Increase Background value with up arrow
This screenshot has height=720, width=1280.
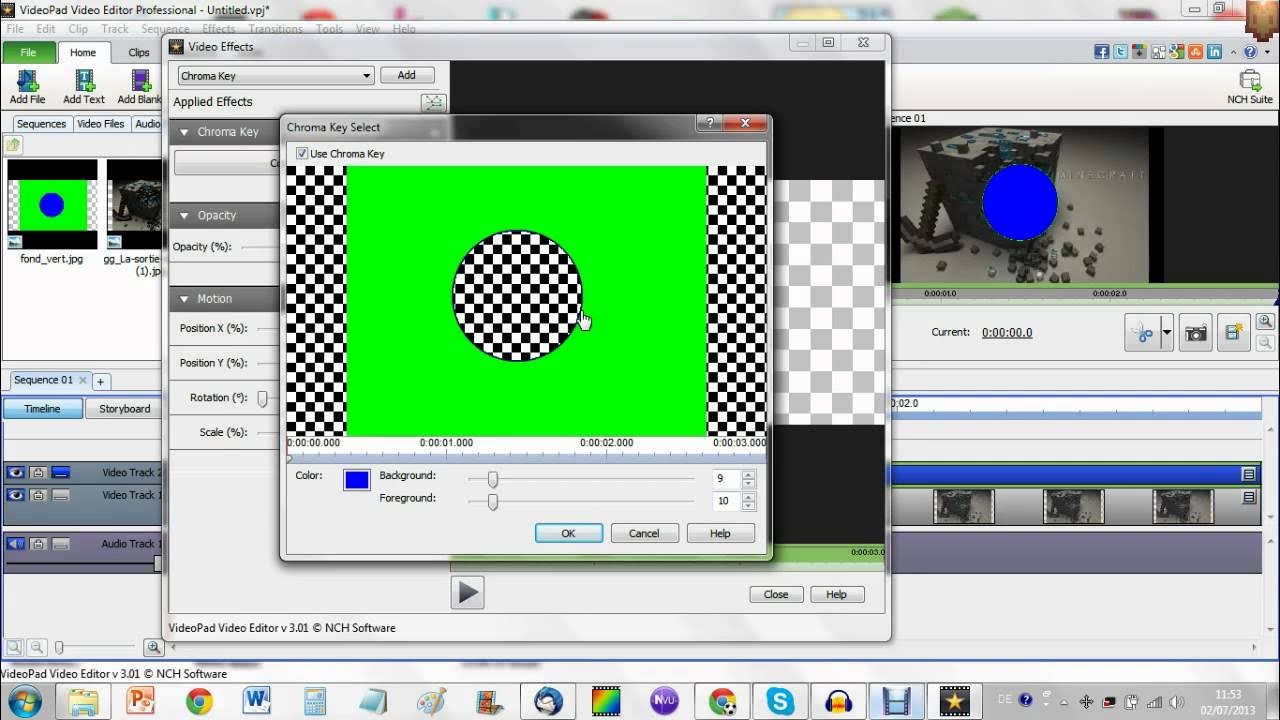pyautogui.click(x=748, y=474)
